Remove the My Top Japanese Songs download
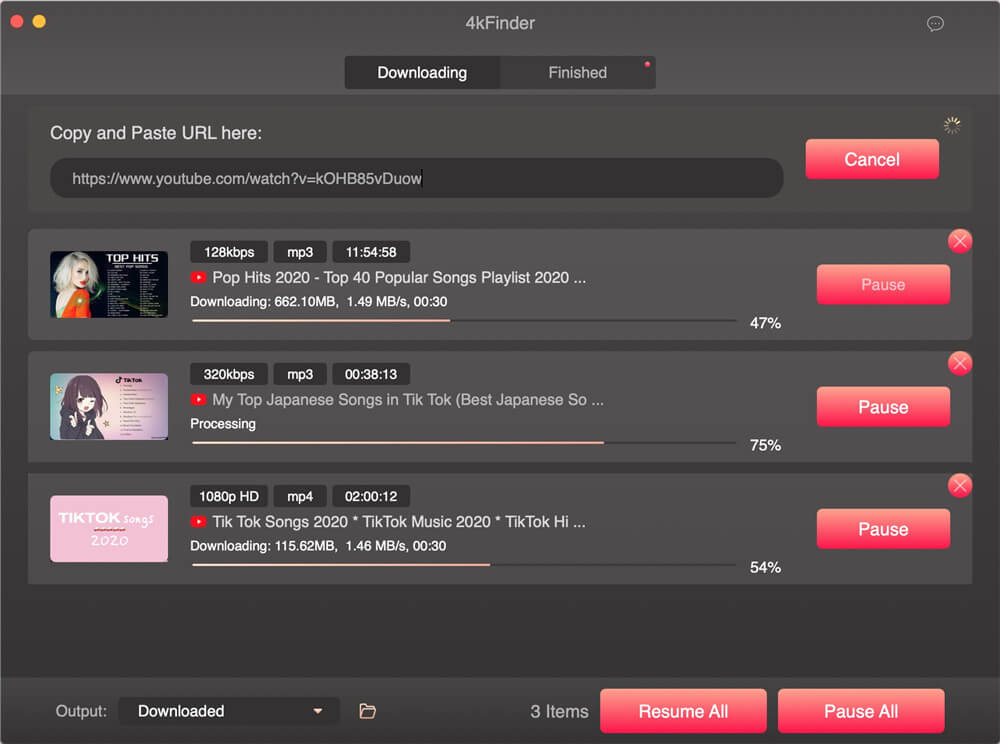Screen dimensions: 1000x744 (x=960, y=363)
